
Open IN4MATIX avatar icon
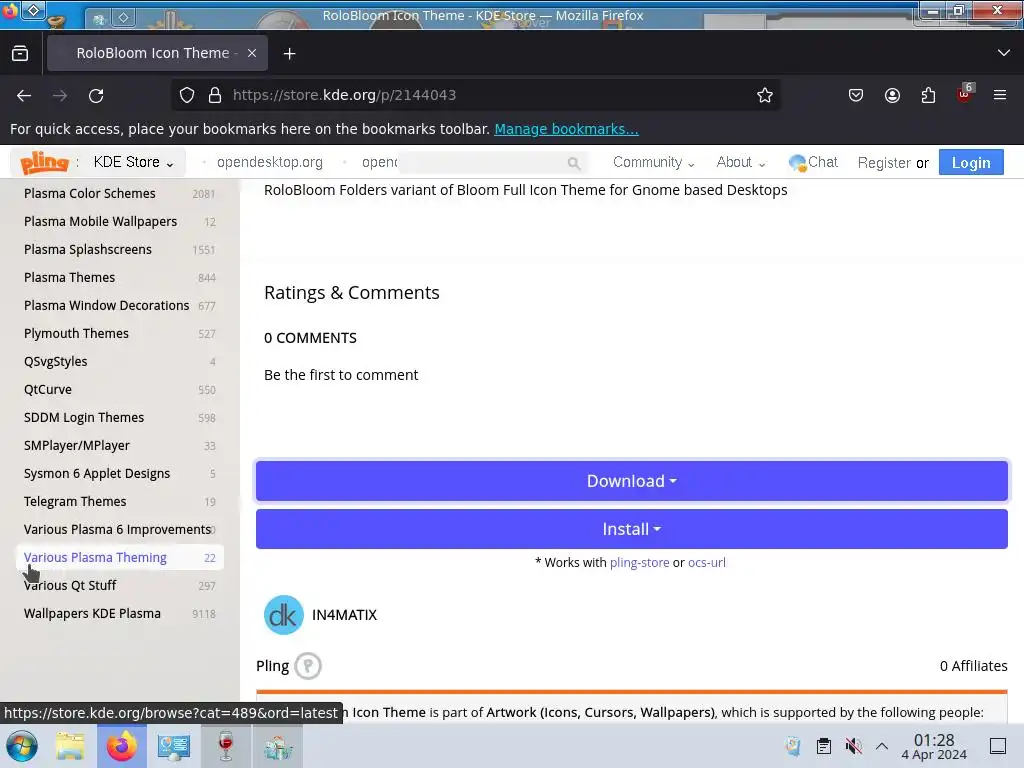(283, 615)
